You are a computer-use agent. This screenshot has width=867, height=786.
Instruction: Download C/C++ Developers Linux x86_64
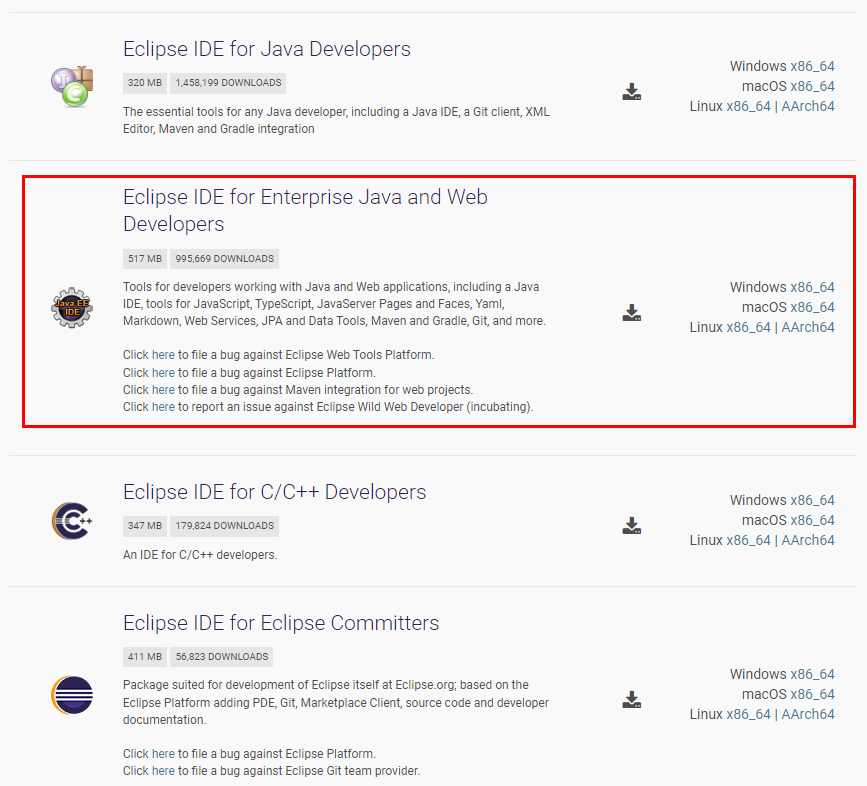pyautogui.click(x=748, y=540)
